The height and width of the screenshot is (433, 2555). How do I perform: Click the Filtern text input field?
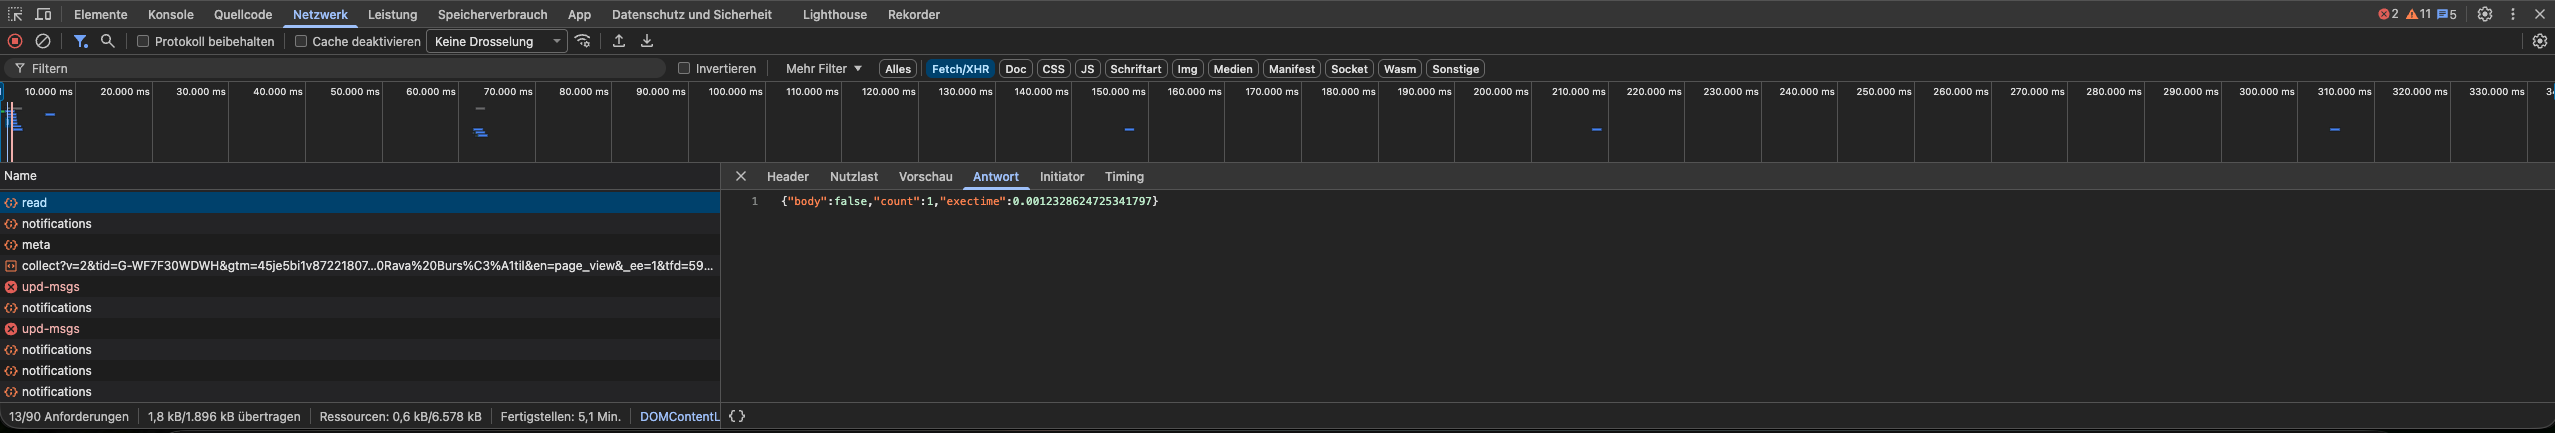(340, 68)
